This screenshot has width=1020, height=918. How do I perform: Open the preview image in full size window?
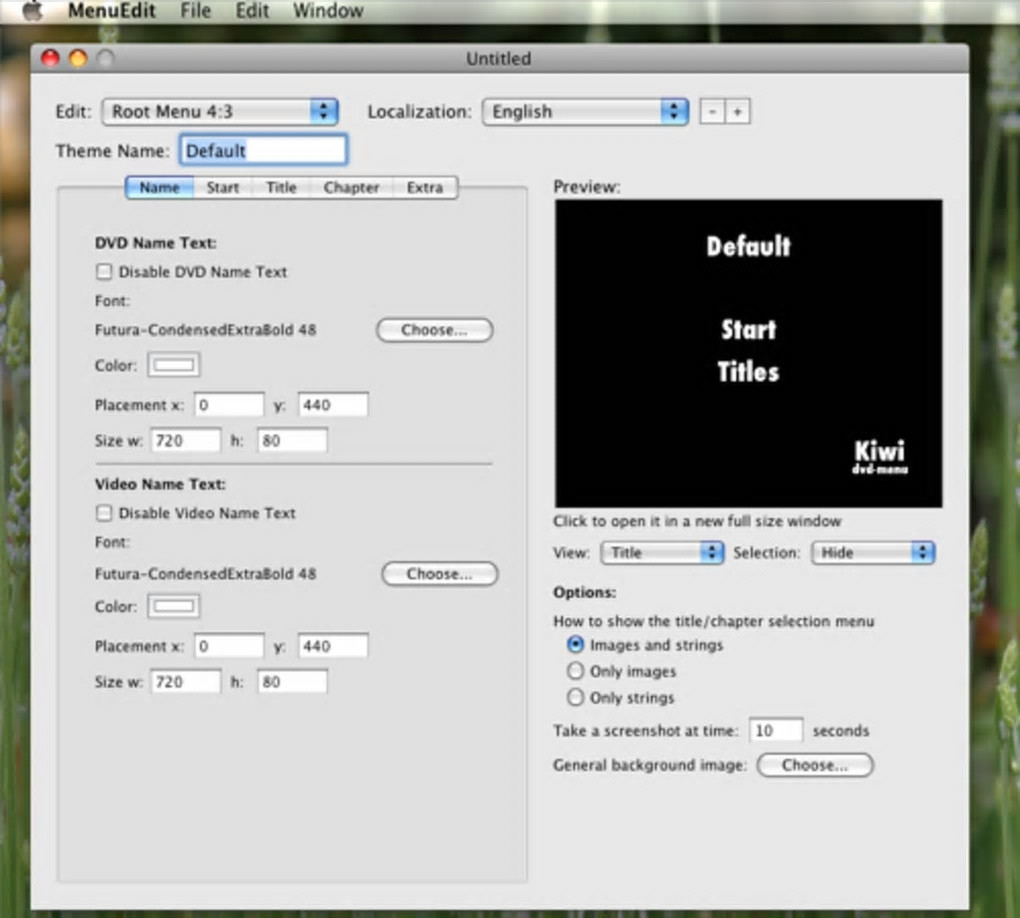(748, 353)
